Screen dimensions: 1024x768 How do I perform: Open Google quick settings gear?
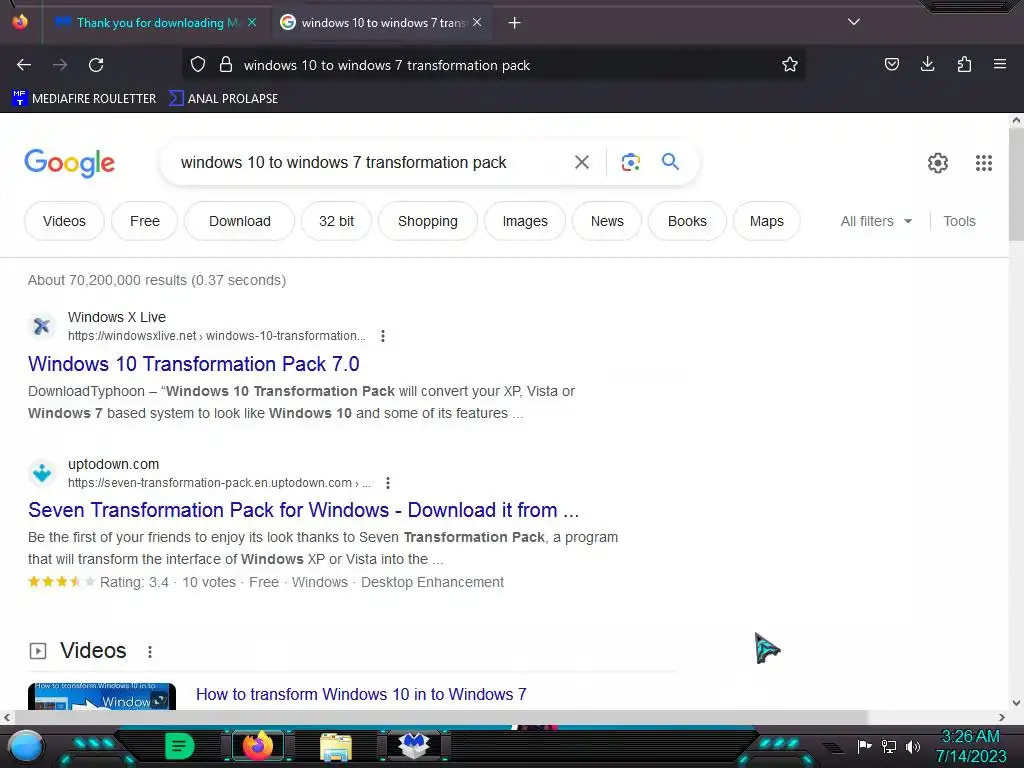[x=938, y=163]
